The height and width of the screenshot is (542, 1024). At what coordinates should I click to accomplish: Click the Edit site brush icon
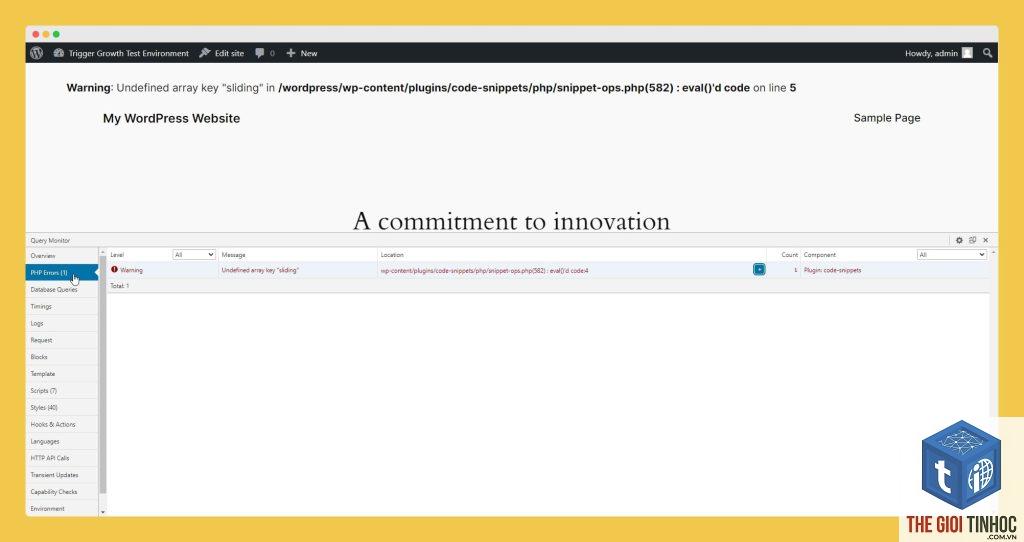(204, 53)
